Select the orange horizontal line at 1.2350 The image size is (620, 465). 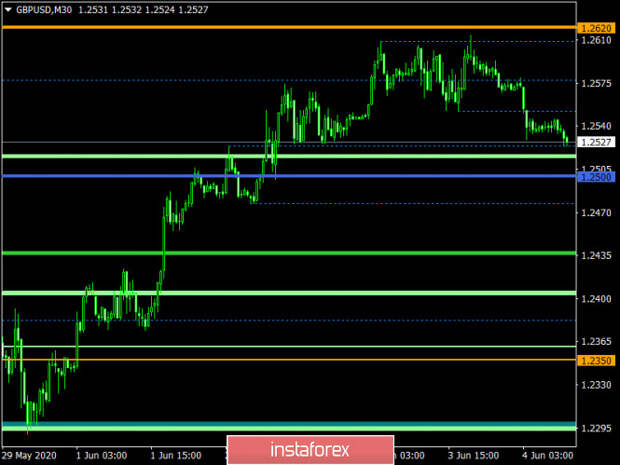(x=289, y=360)
